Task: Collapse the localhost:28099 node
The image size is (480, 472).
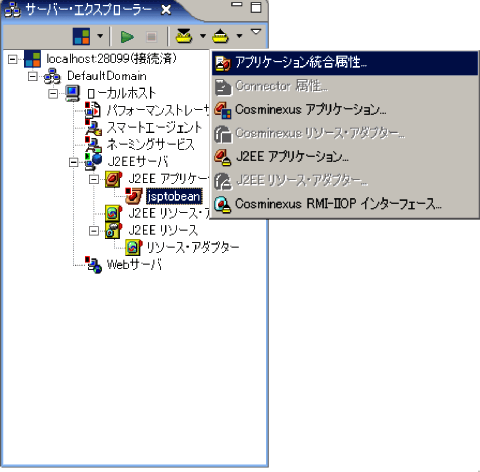Action: (x=13, y=59)
